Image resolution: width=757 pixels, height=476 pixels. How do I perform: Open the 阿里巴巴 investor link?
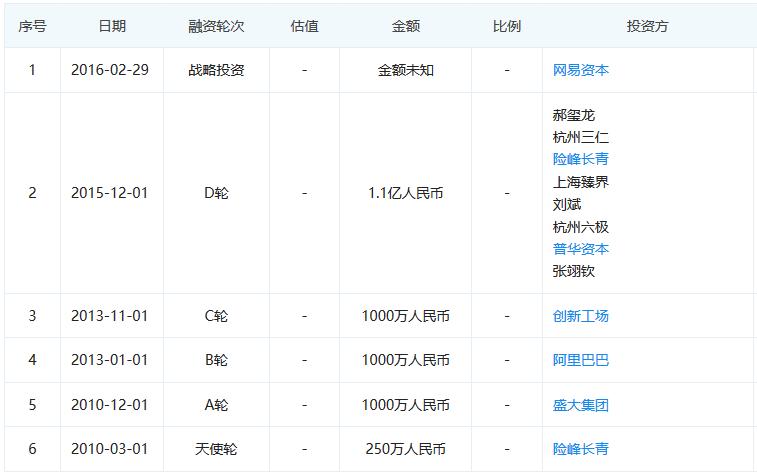[x=580, y=360]
